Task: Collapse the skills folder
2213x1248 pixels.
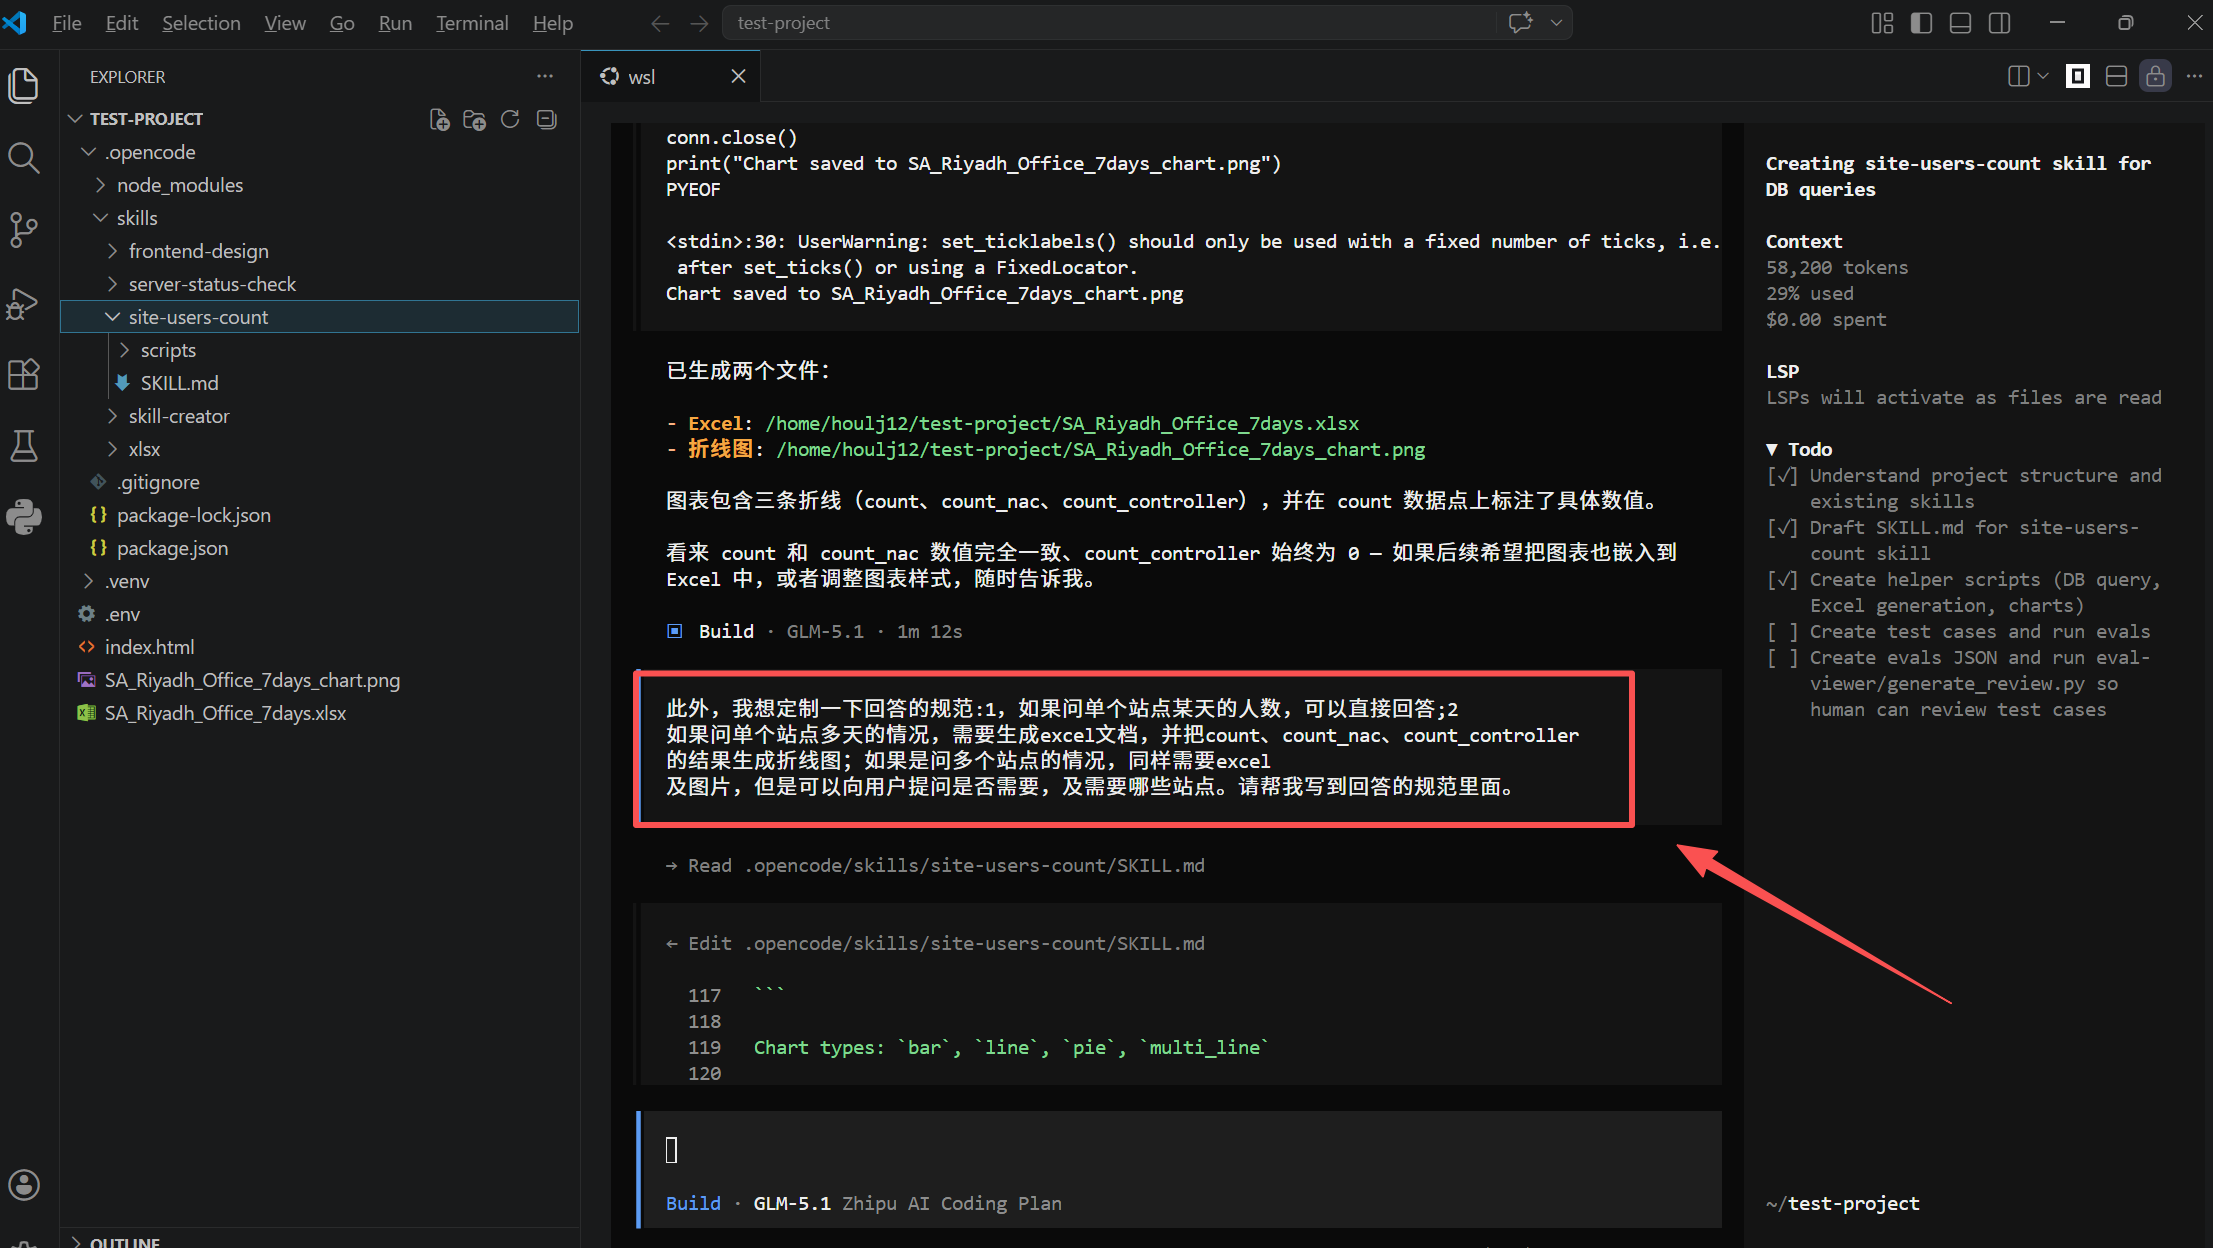Action: [x=101, y=218]
